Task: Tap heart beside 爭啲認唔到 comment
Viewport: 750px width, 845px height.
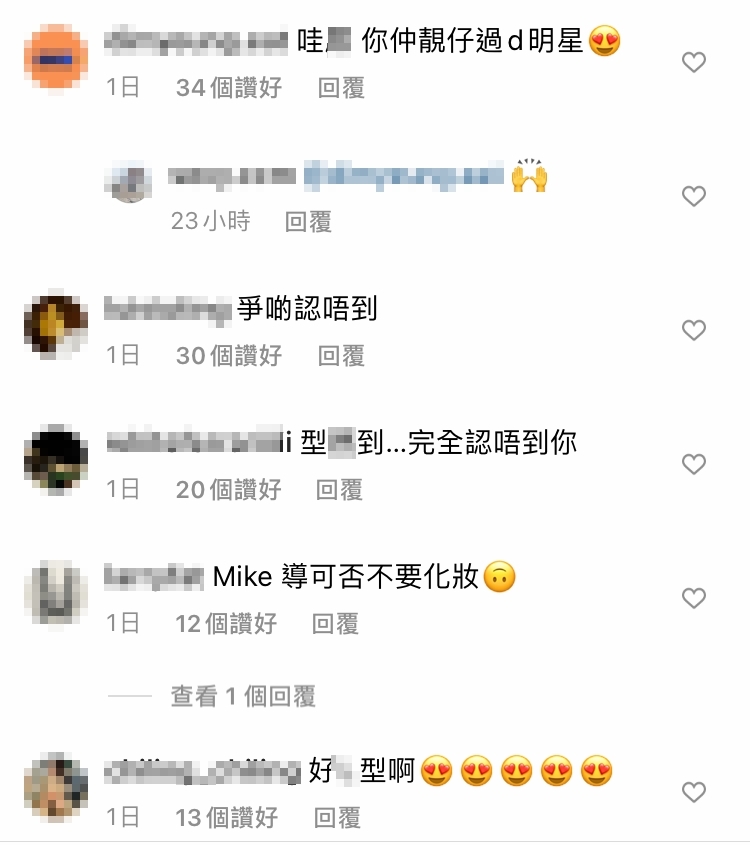Action: click(x=693, y=330)
